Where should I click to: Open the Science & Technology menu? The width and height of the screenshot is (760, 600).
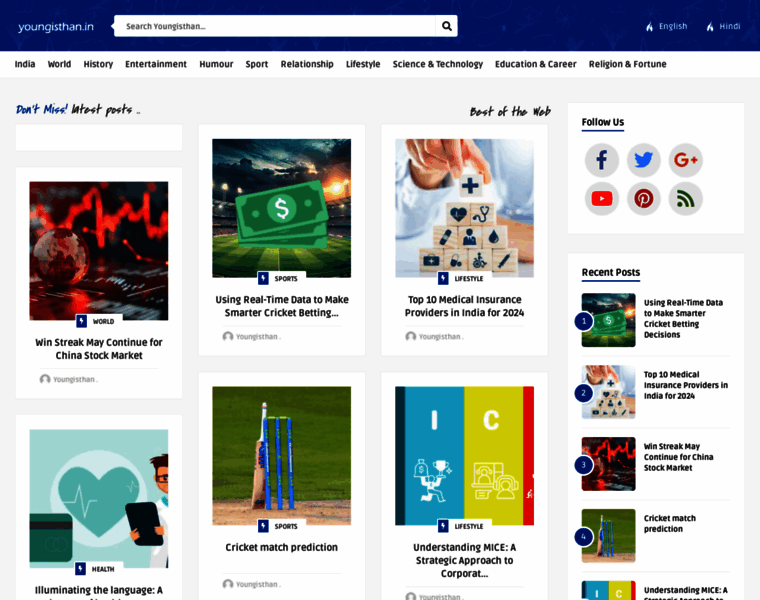(x=438, y=64)
